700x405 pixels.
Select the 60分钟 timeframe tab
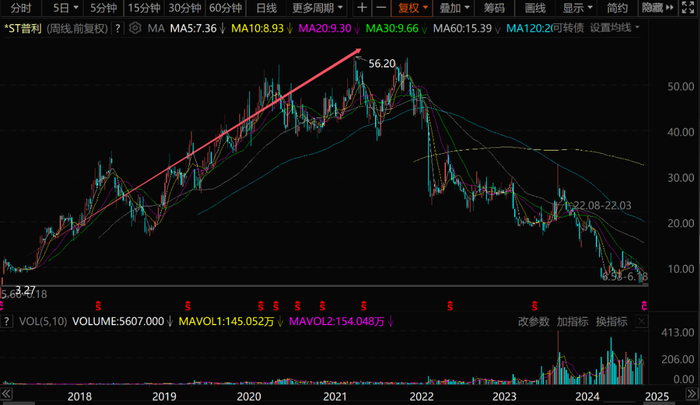click(225, 8)
